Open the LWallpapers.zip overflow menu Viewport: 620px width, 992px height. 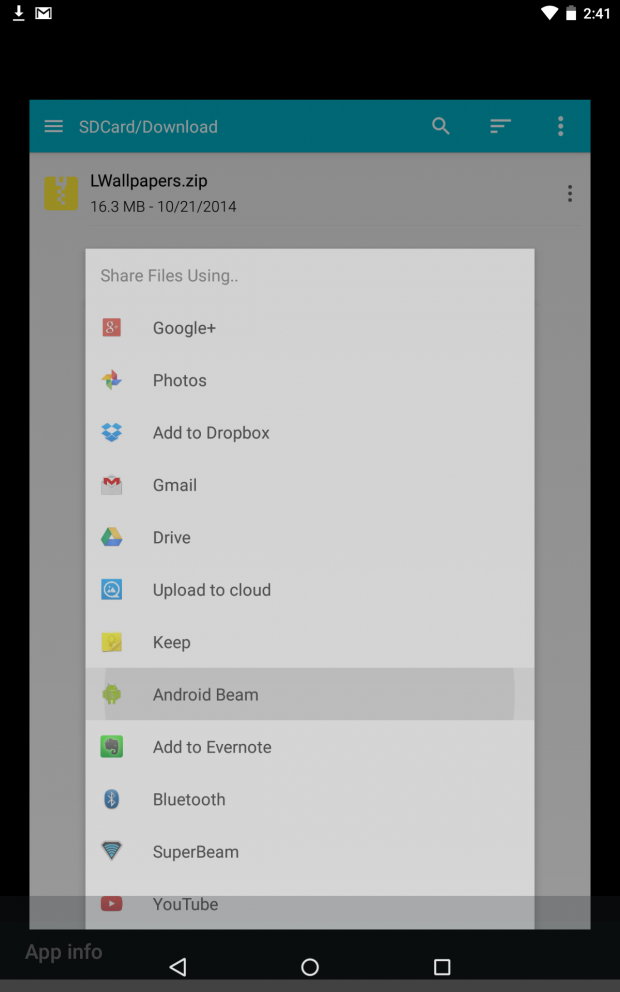tap(570, 194)
